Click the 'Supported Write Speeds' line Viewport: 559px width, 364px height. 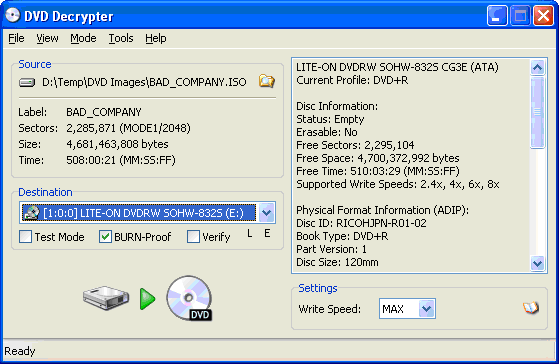click(398, 184)
